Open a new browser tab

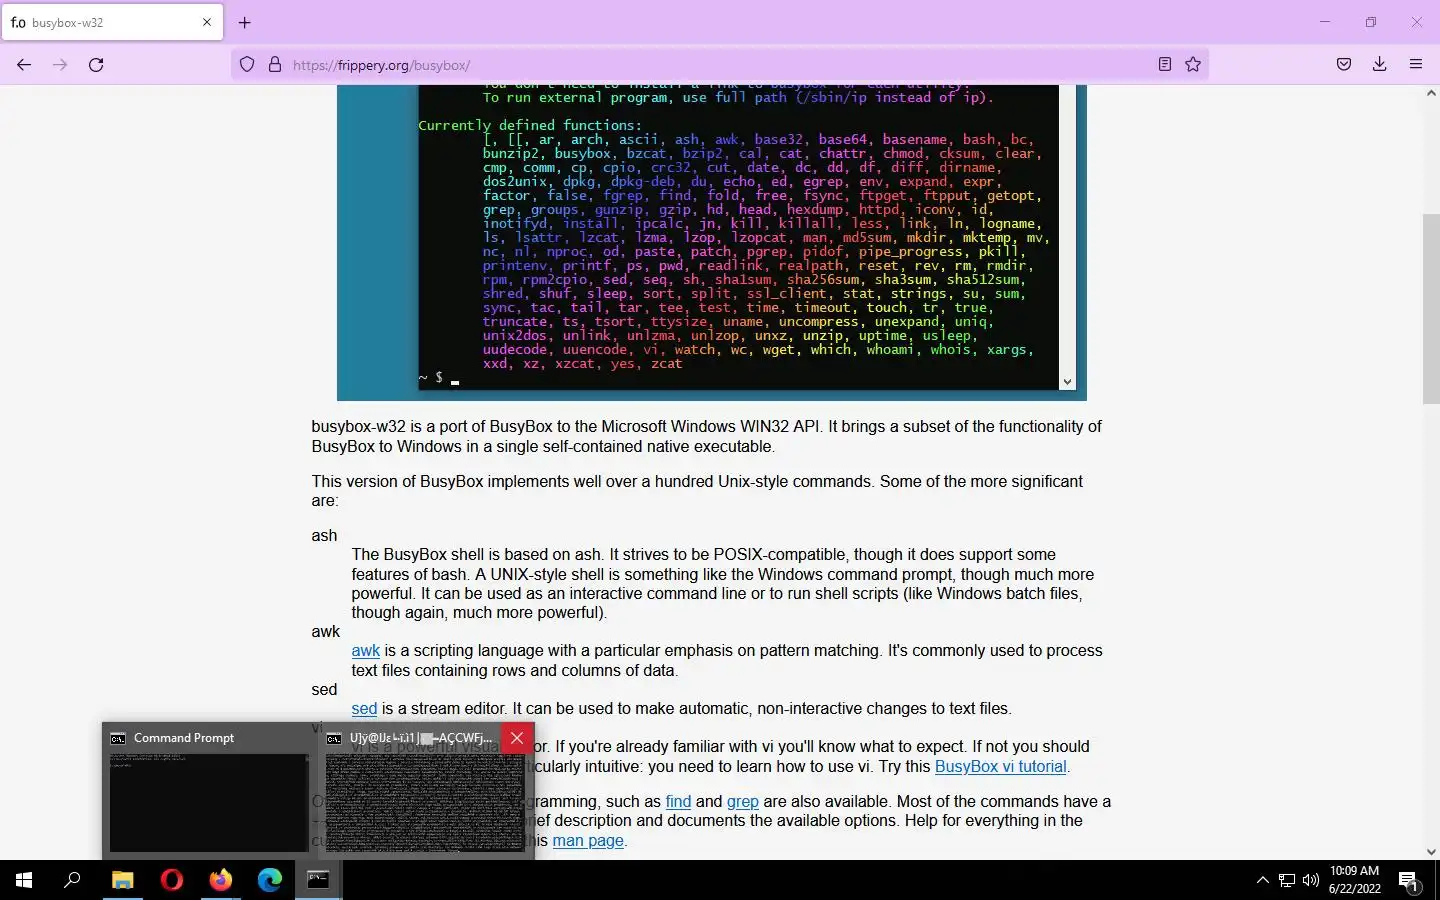click(245, 22)
